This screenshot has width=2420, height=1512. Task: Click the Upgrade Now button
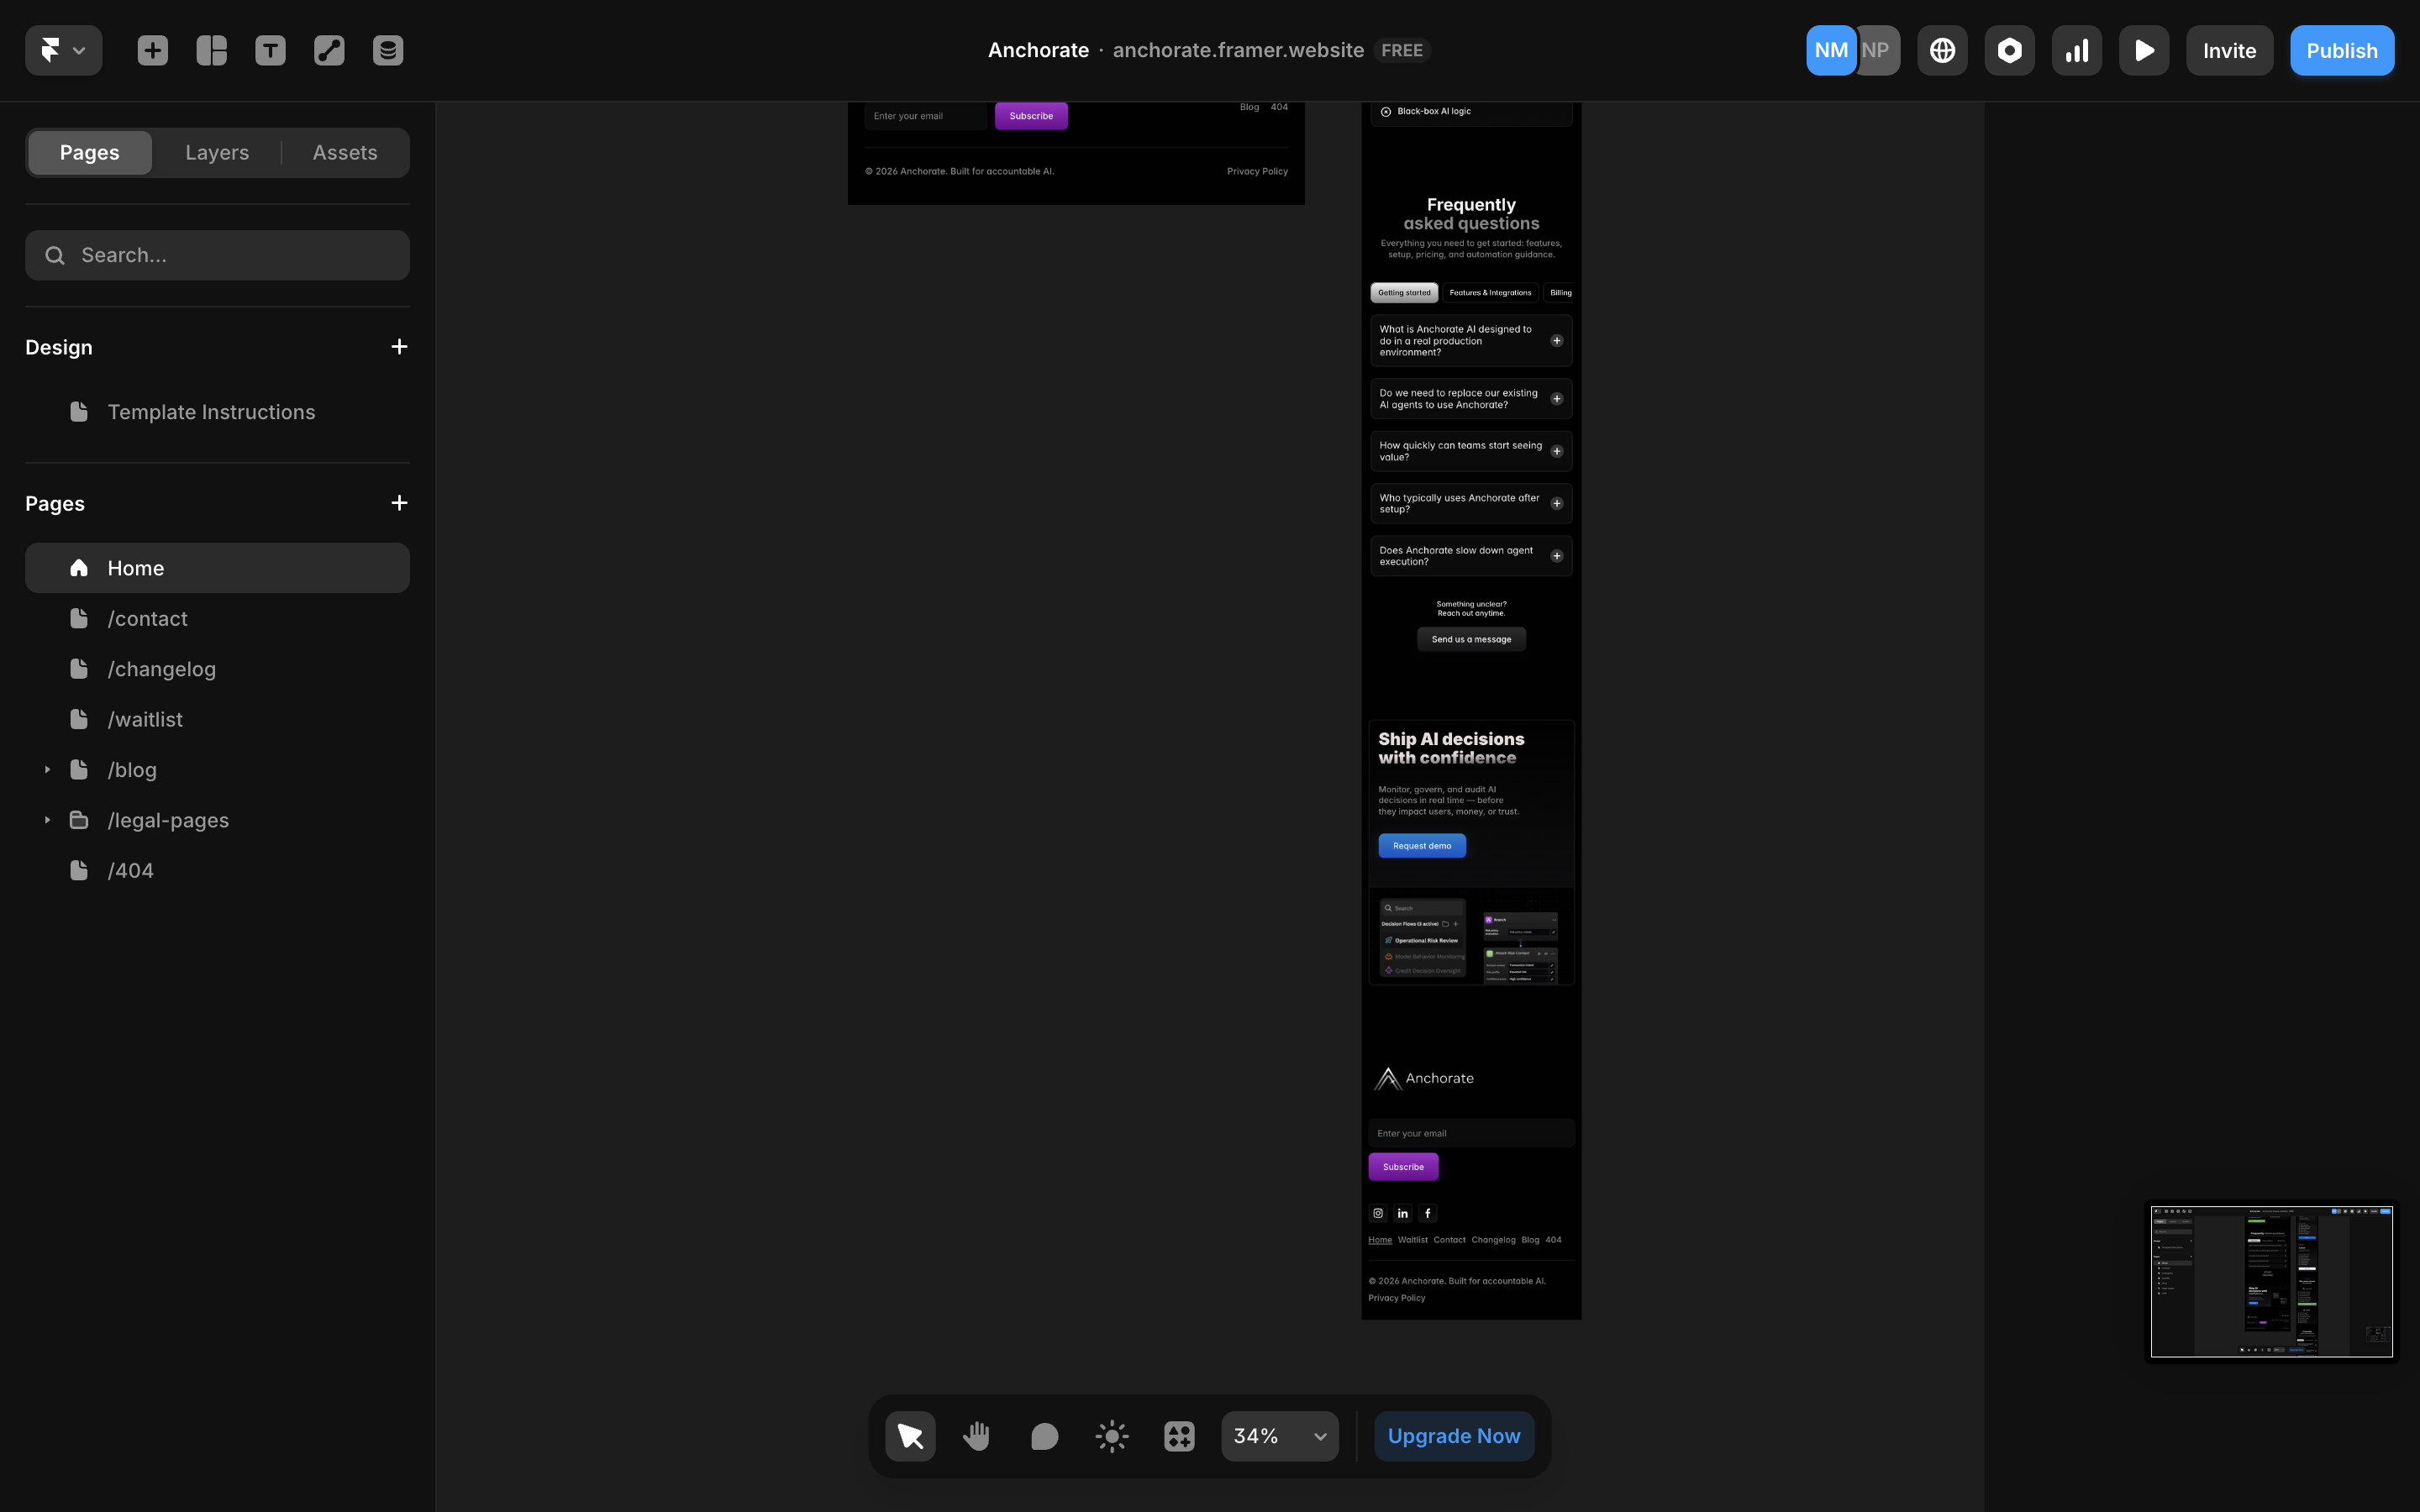point(1454,1435)
